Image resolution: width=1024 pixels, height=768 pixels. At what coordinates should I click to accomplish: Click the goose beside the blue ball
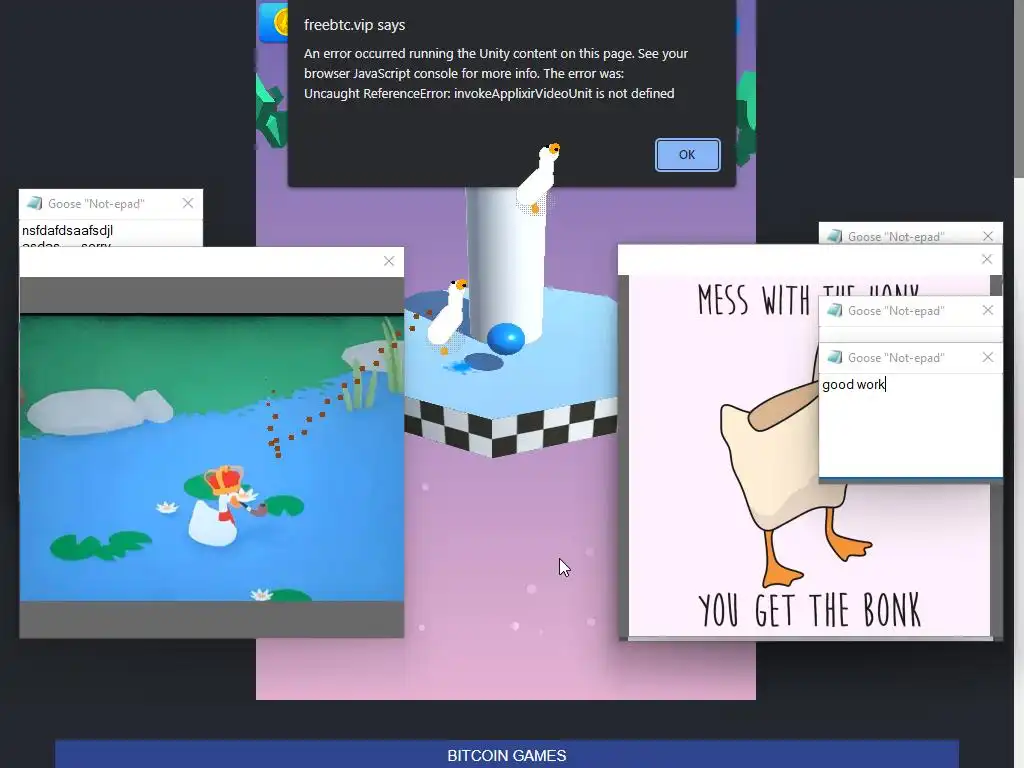click(448, 315)
